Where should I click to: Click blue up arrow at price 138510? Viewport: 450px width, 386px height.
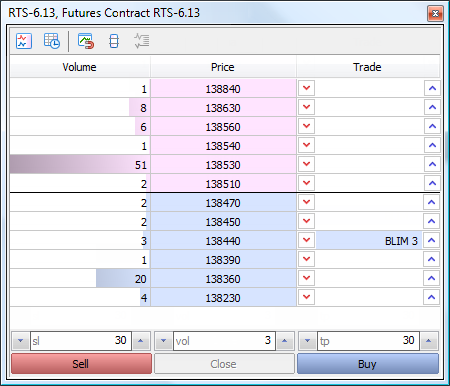[432, 183]
